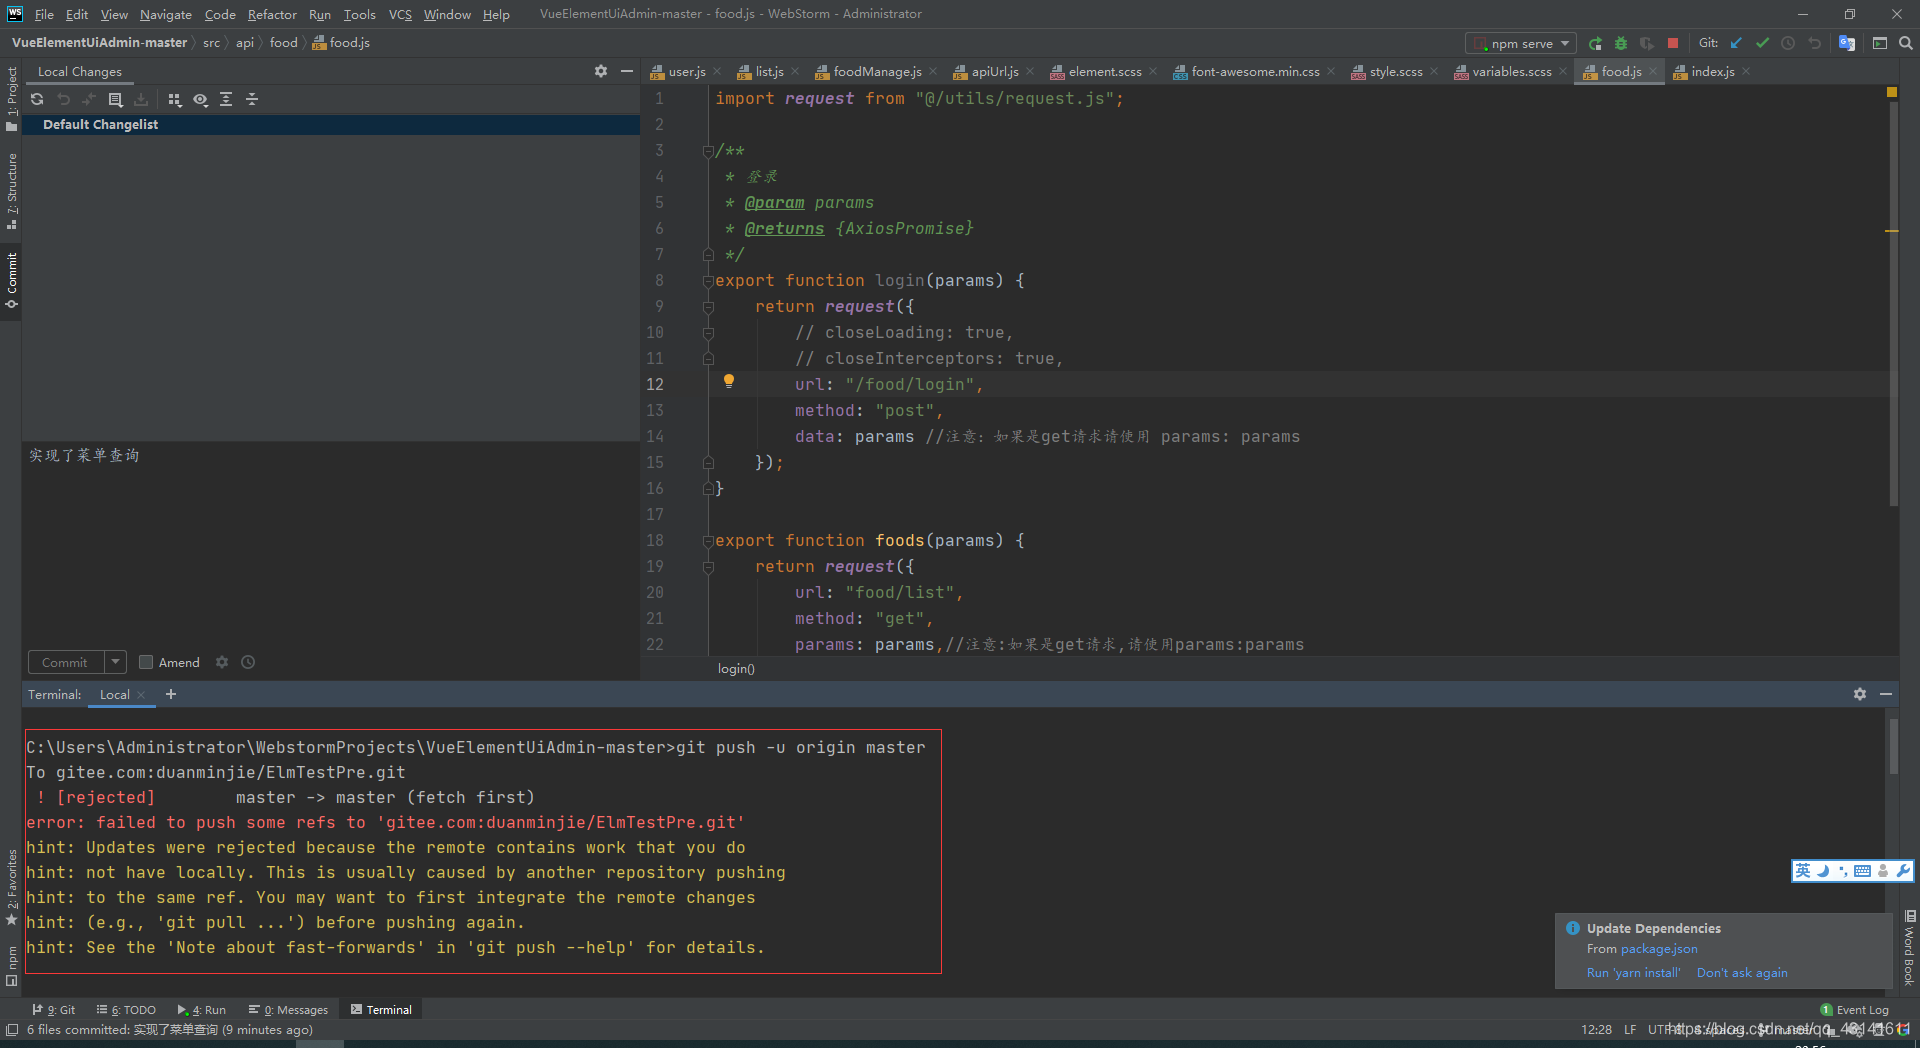The width and height of the screenshot is (1920, 1048).
Task: Open commit options gear next to Amend
Action: (x=222, y=662)
